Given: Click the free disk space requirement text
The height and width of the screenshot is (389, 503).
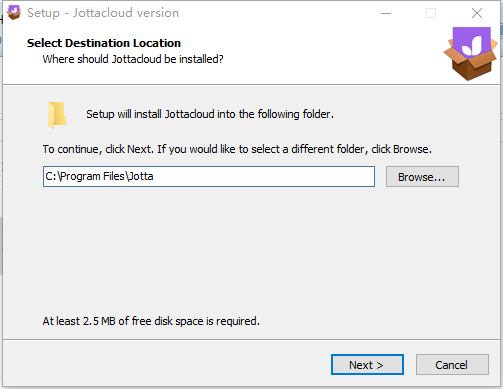Looking at the screenshot, I should pos(151,321).
